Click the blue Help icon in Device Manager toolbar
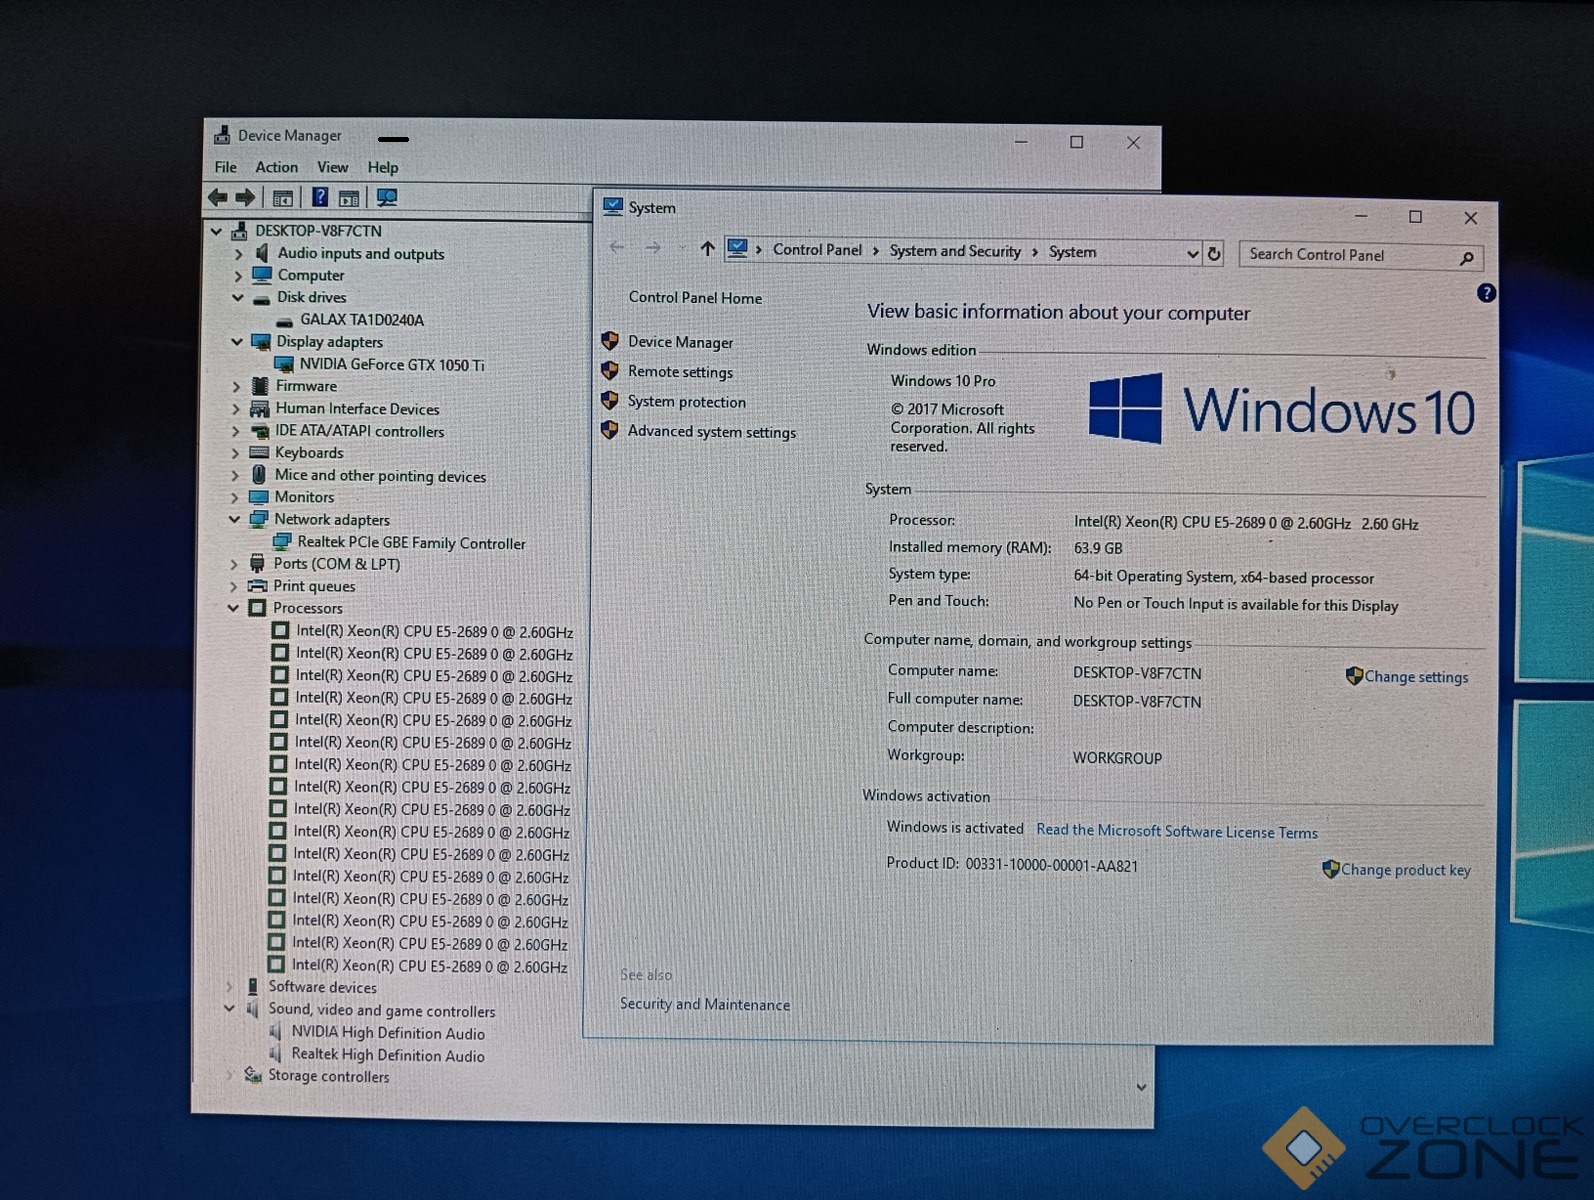The height and width of the screenshot is (1200, 1594). coord(320,197)
